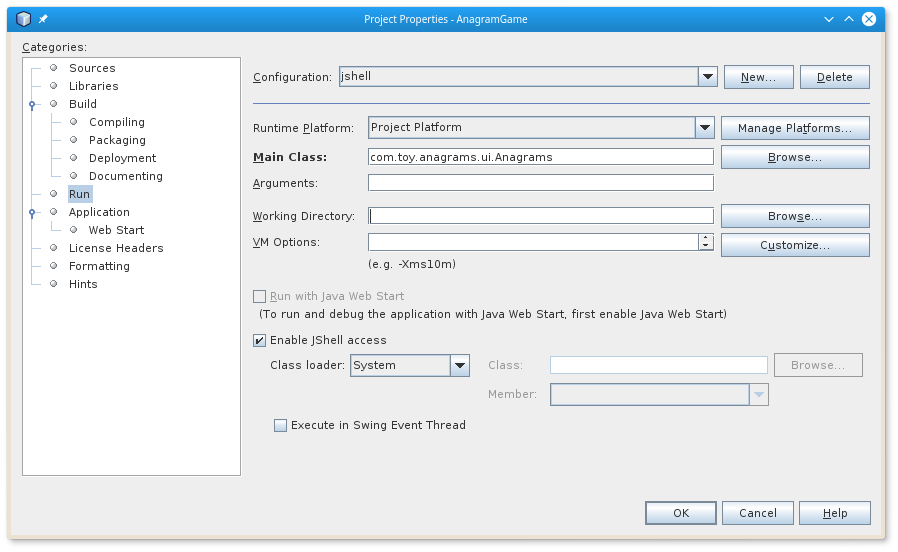Collapse the Build tree node
898x552 pixels.
[32, 104]
